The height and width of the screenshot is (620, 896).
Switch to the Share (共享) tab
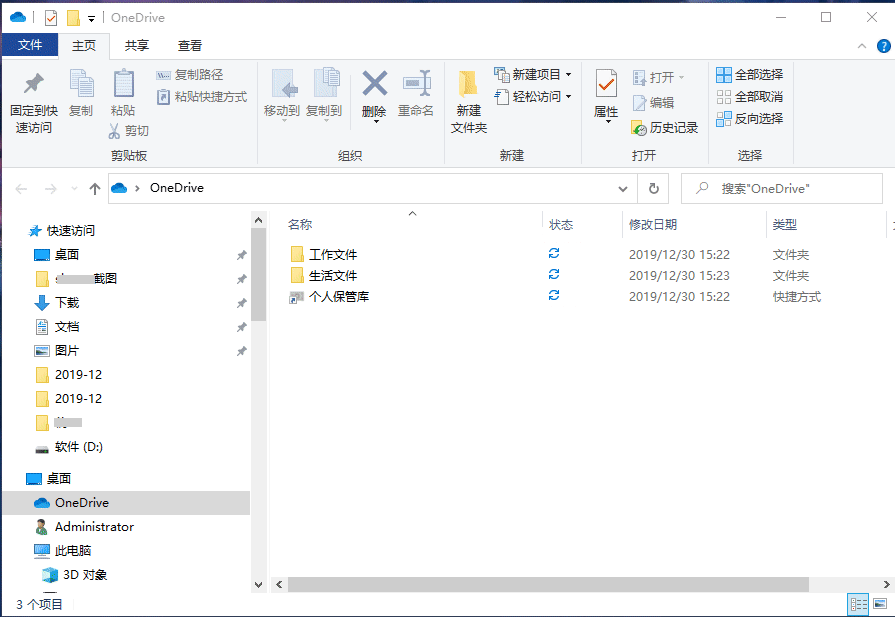click(x=137, y=46)
